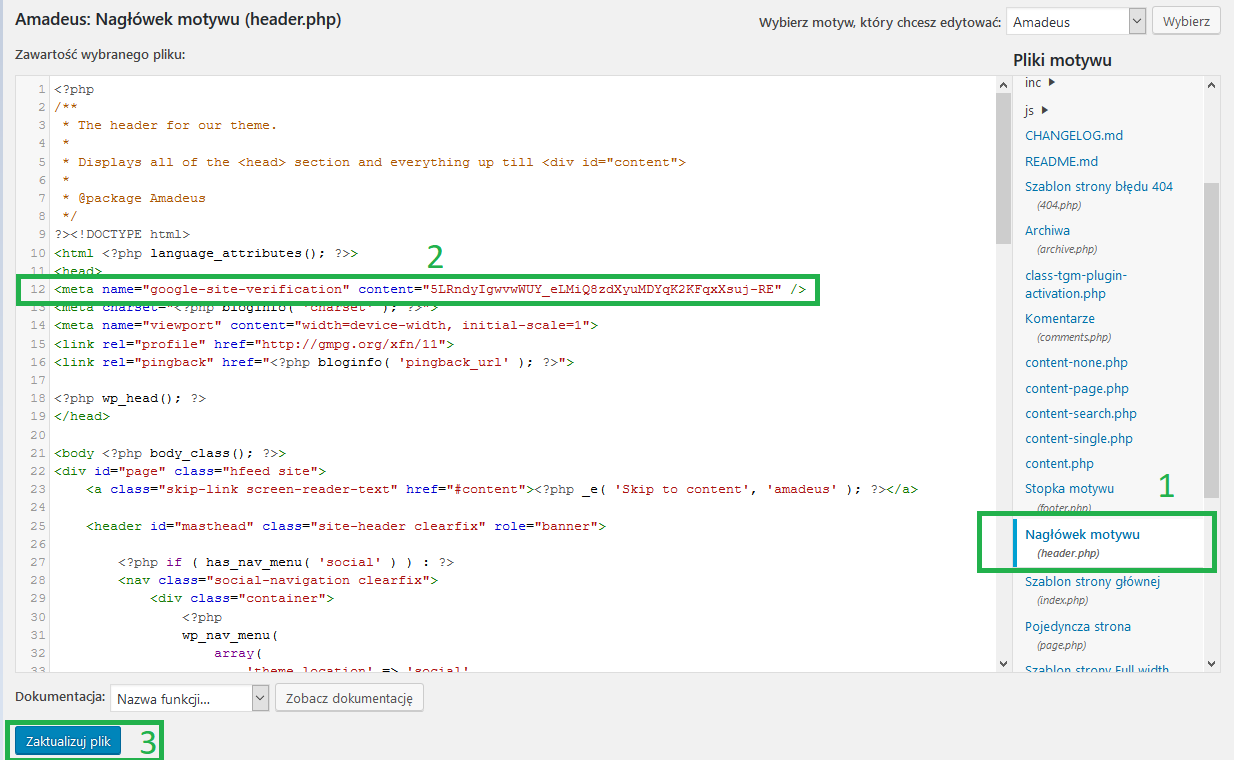Expand the js folder arrow
This screenshot has height=760, width=1234.
[x=1044, y=110]
